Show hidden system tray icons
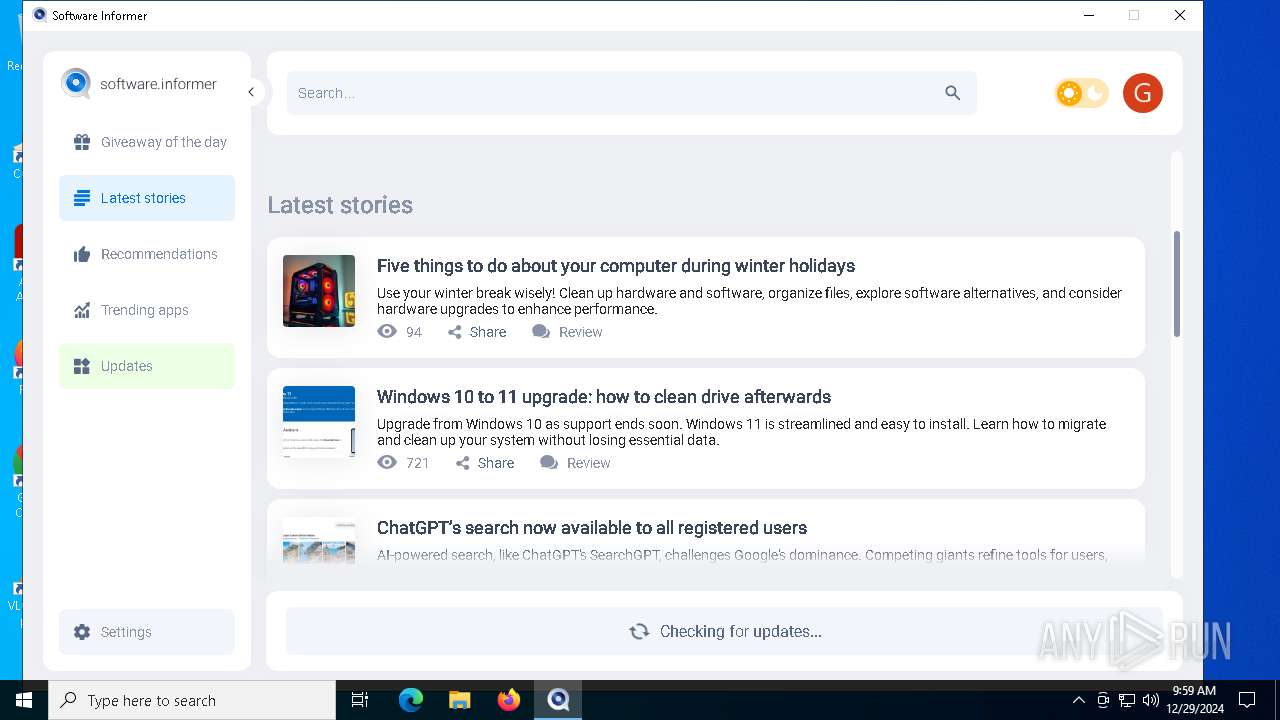 pyautogui.click(x=1078, y=700)
